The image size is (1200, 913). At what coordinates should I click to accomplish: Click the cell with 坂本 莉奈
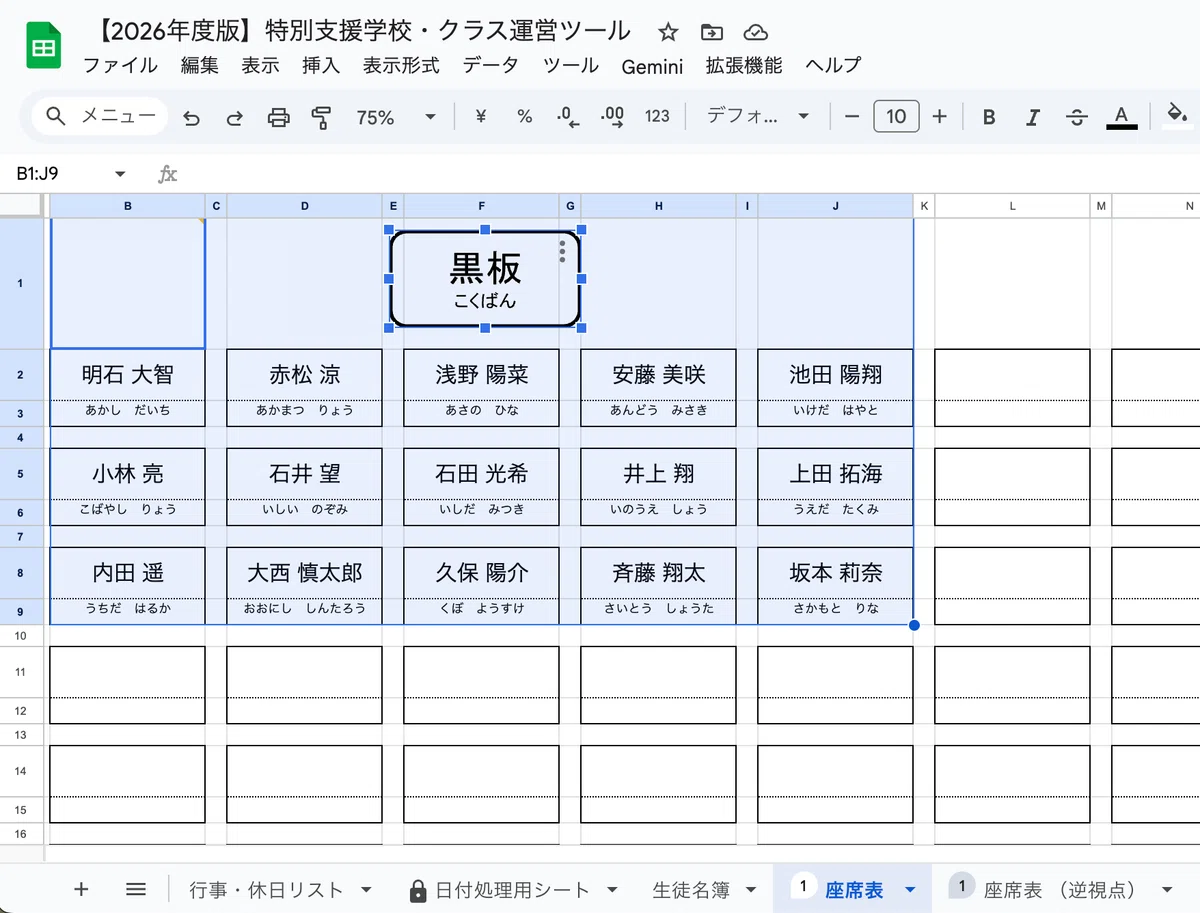tap(835, 573)
